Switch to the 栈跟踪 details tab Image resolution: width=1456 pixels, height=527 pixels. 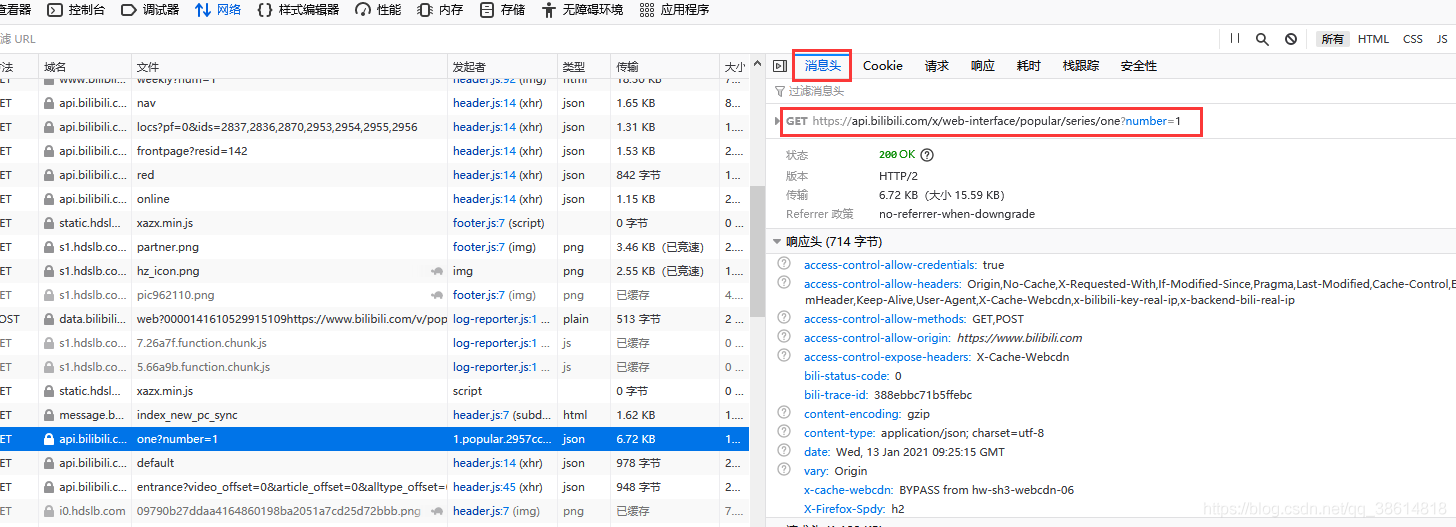[1081, 66]
